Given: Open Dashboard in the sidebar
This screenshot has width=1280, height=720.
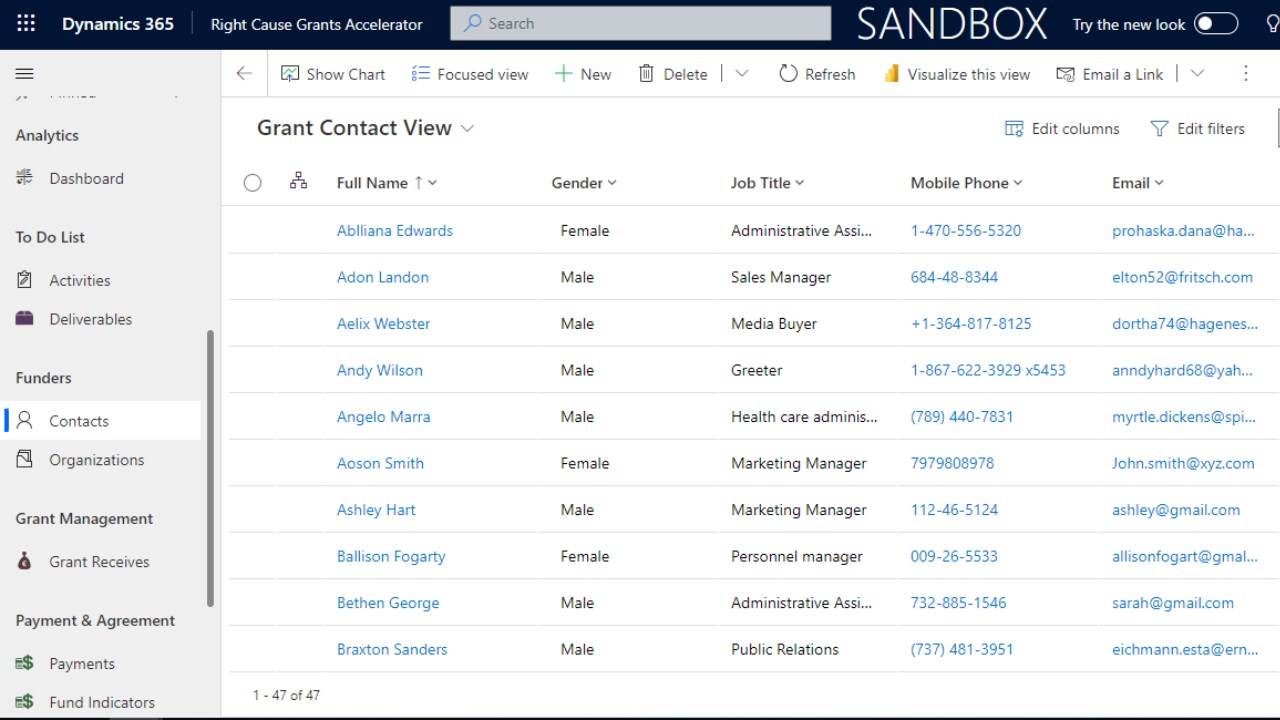Looking at the screenshot, I should coord(87,178).
